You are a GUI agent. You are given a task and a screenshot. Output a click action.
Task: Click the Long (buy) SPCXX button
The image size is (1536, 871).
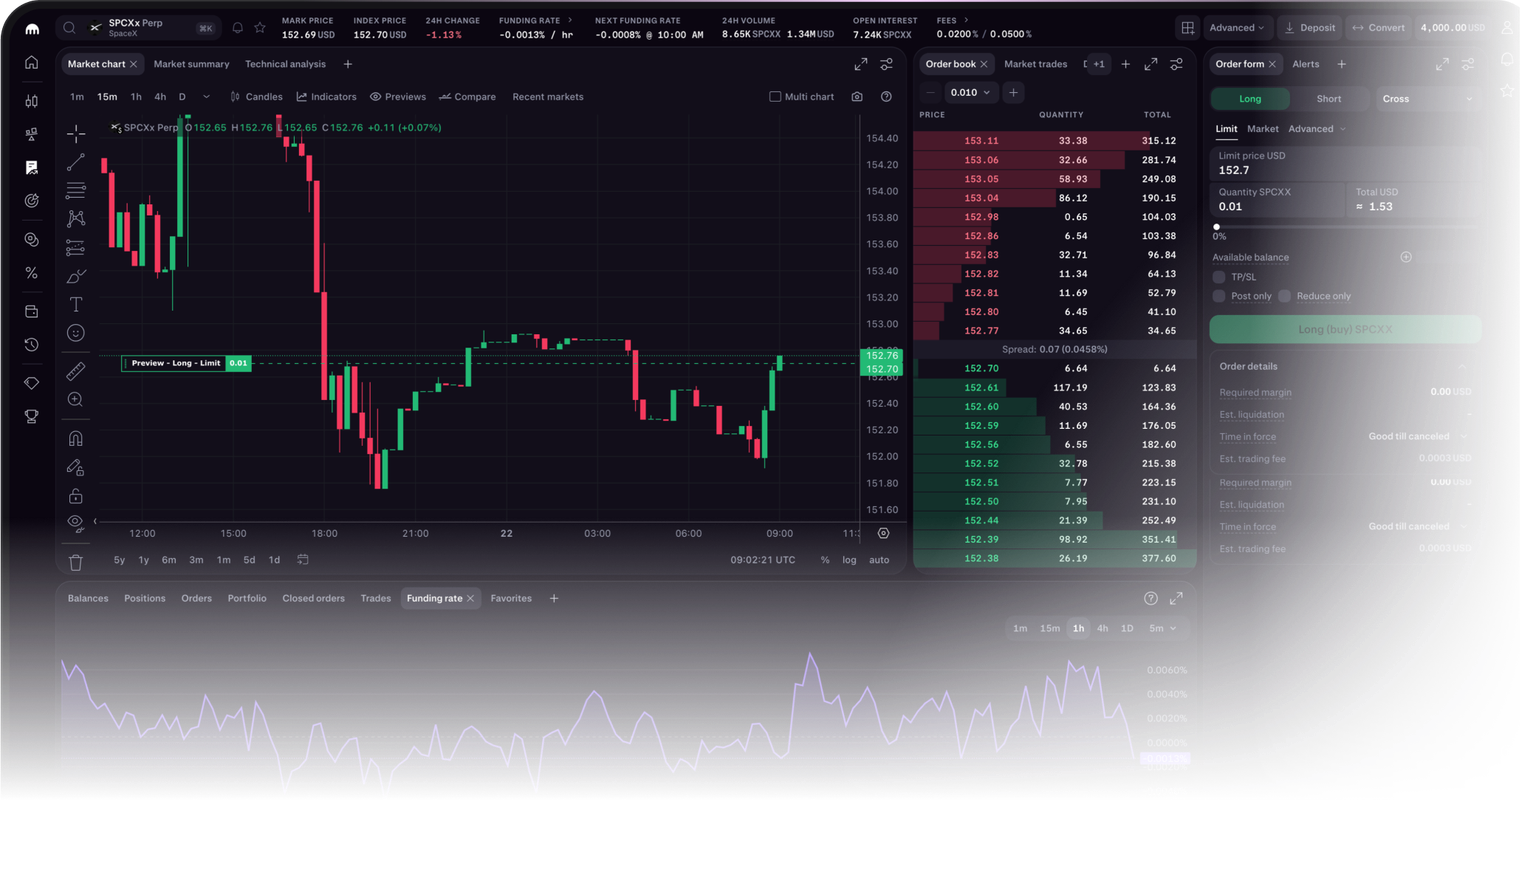pos(1345,329)
